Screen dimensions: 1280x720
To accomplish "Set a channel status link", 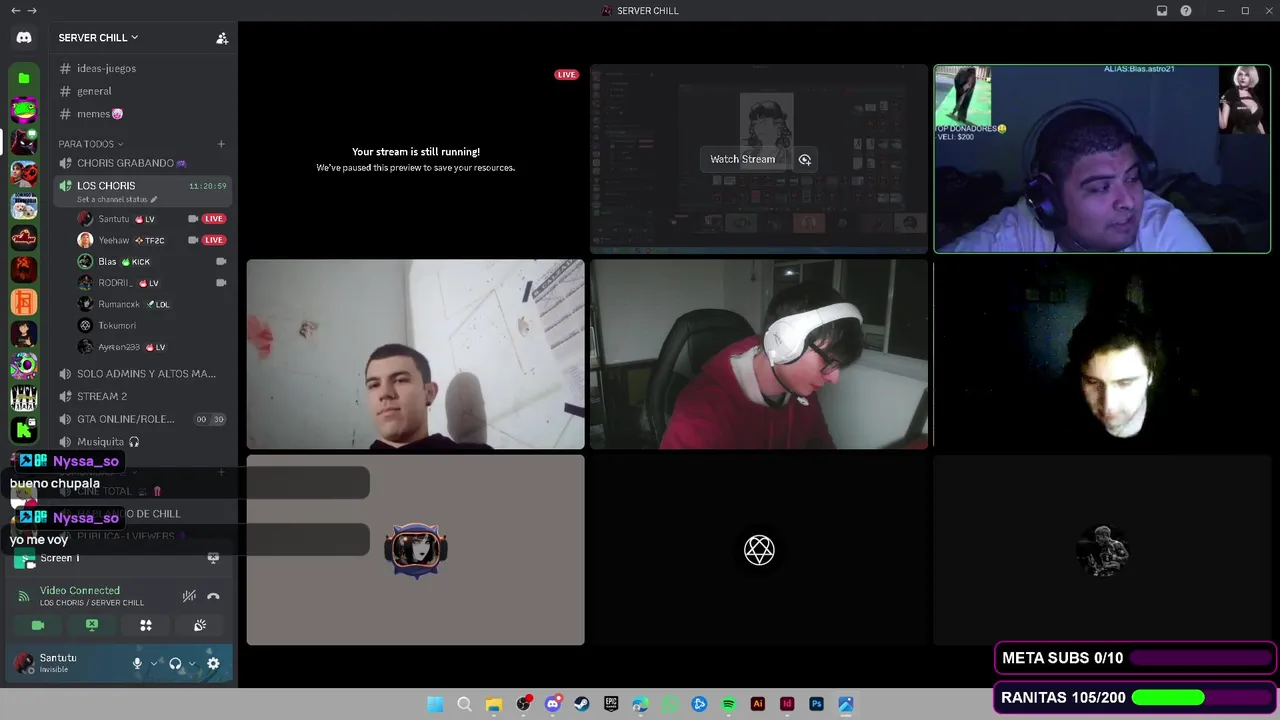I will point(116,200).
